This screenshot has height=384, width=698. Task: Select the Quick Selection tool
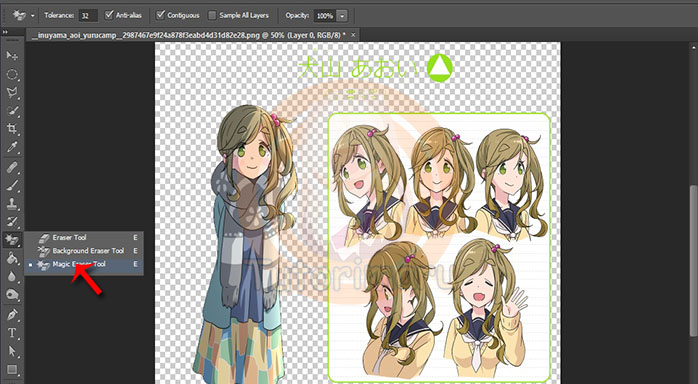pyautogui.click(x=12, y=110)
